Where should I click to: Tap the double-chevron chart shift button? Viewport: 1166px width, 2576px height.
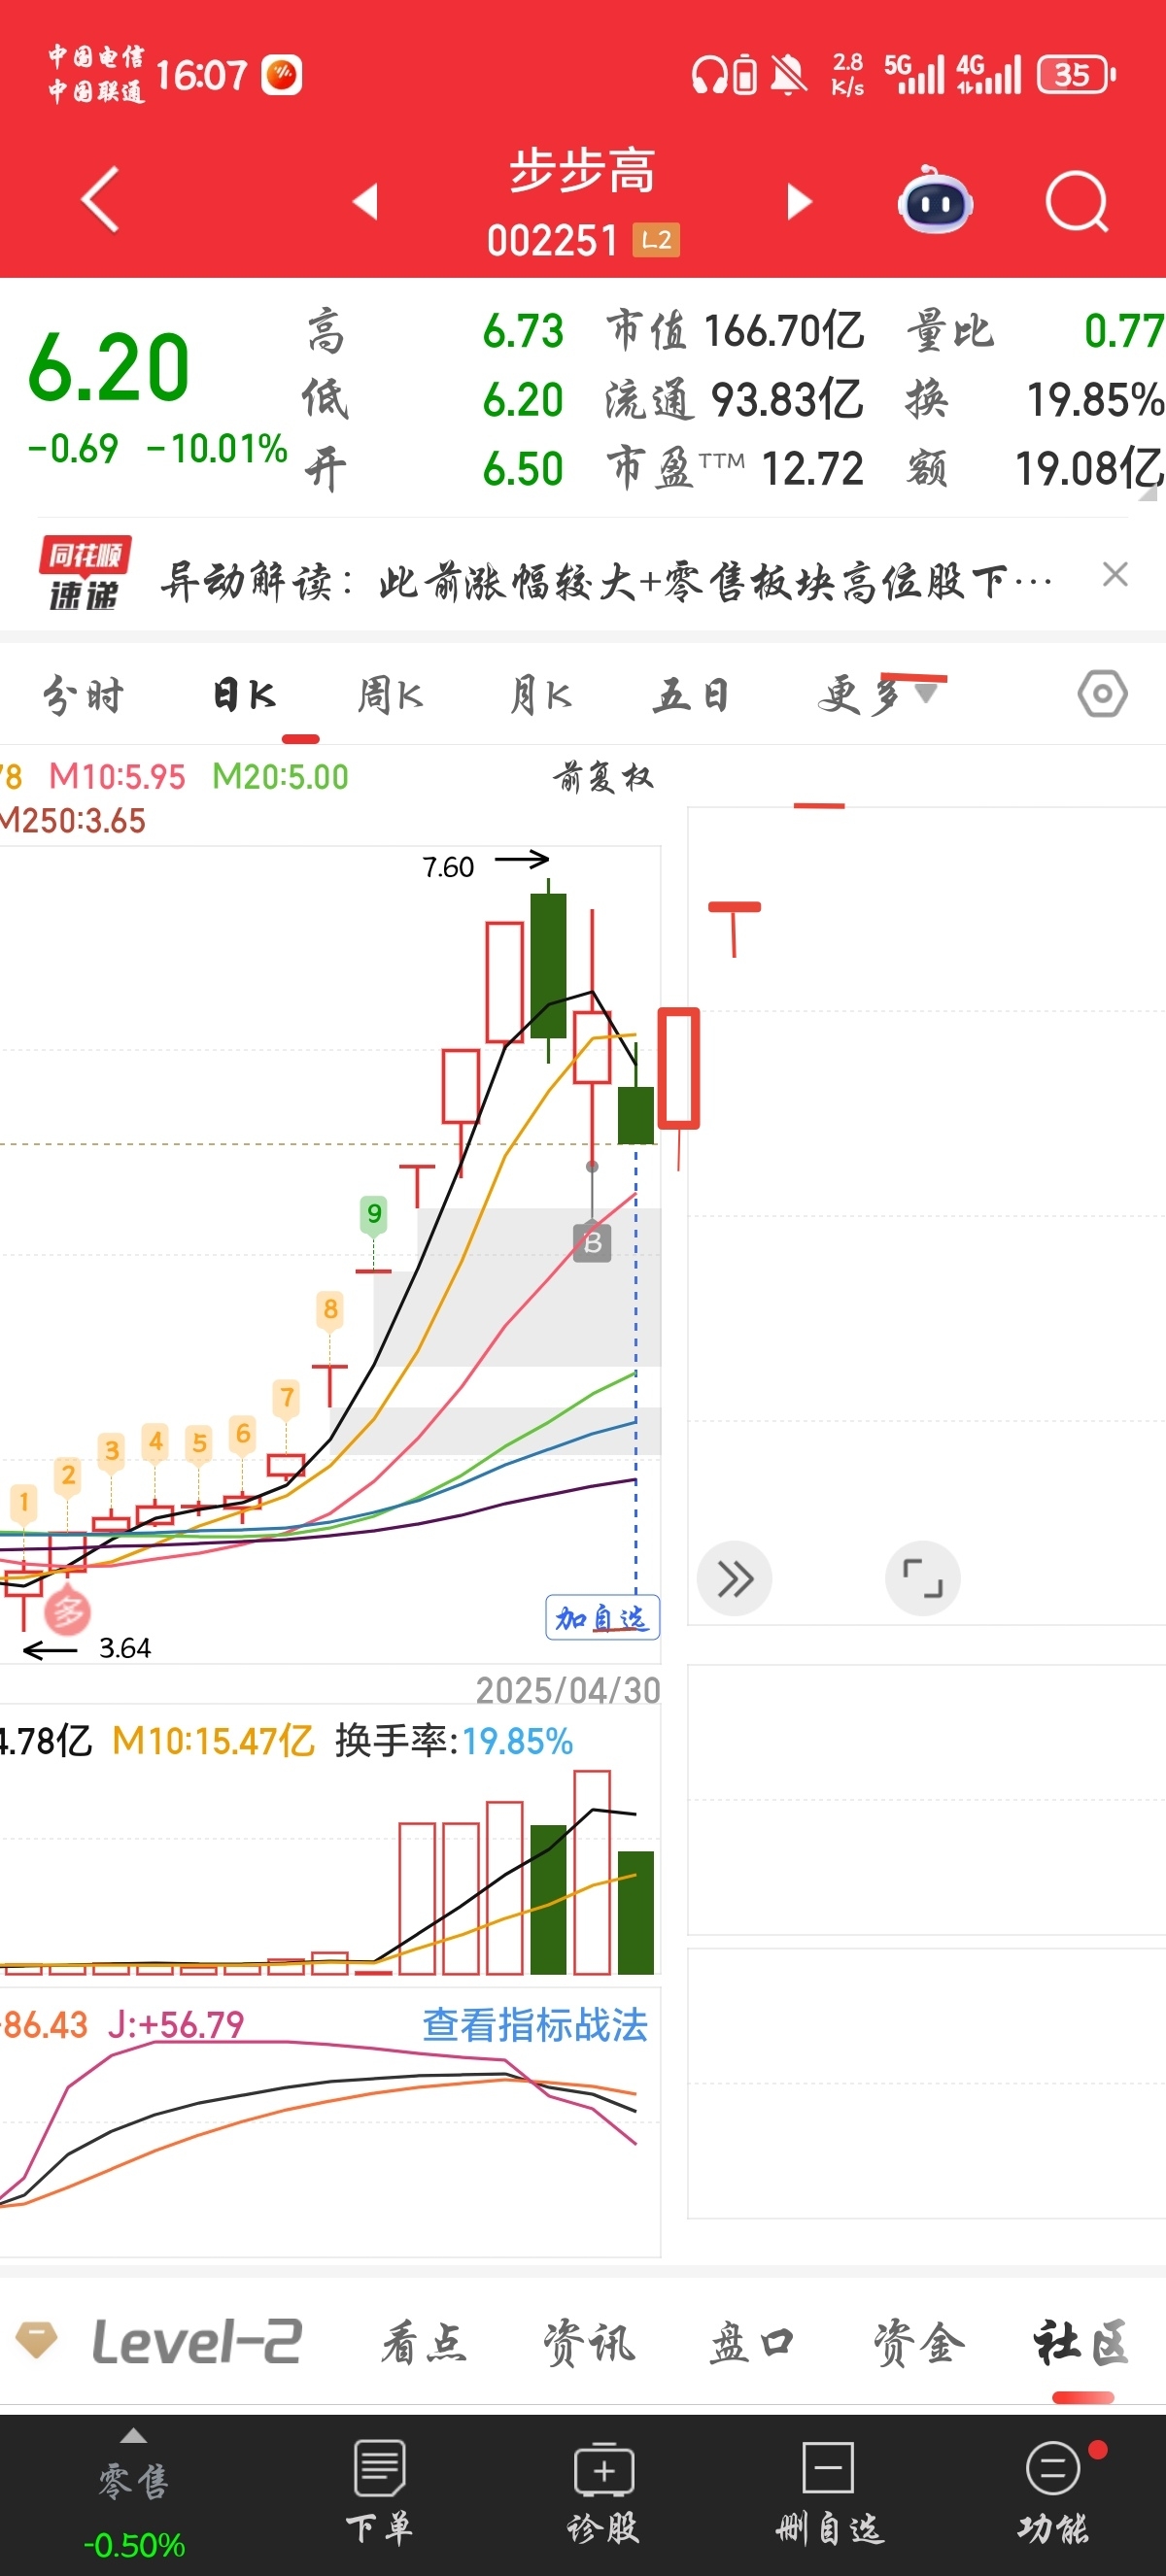[734, 1579]
